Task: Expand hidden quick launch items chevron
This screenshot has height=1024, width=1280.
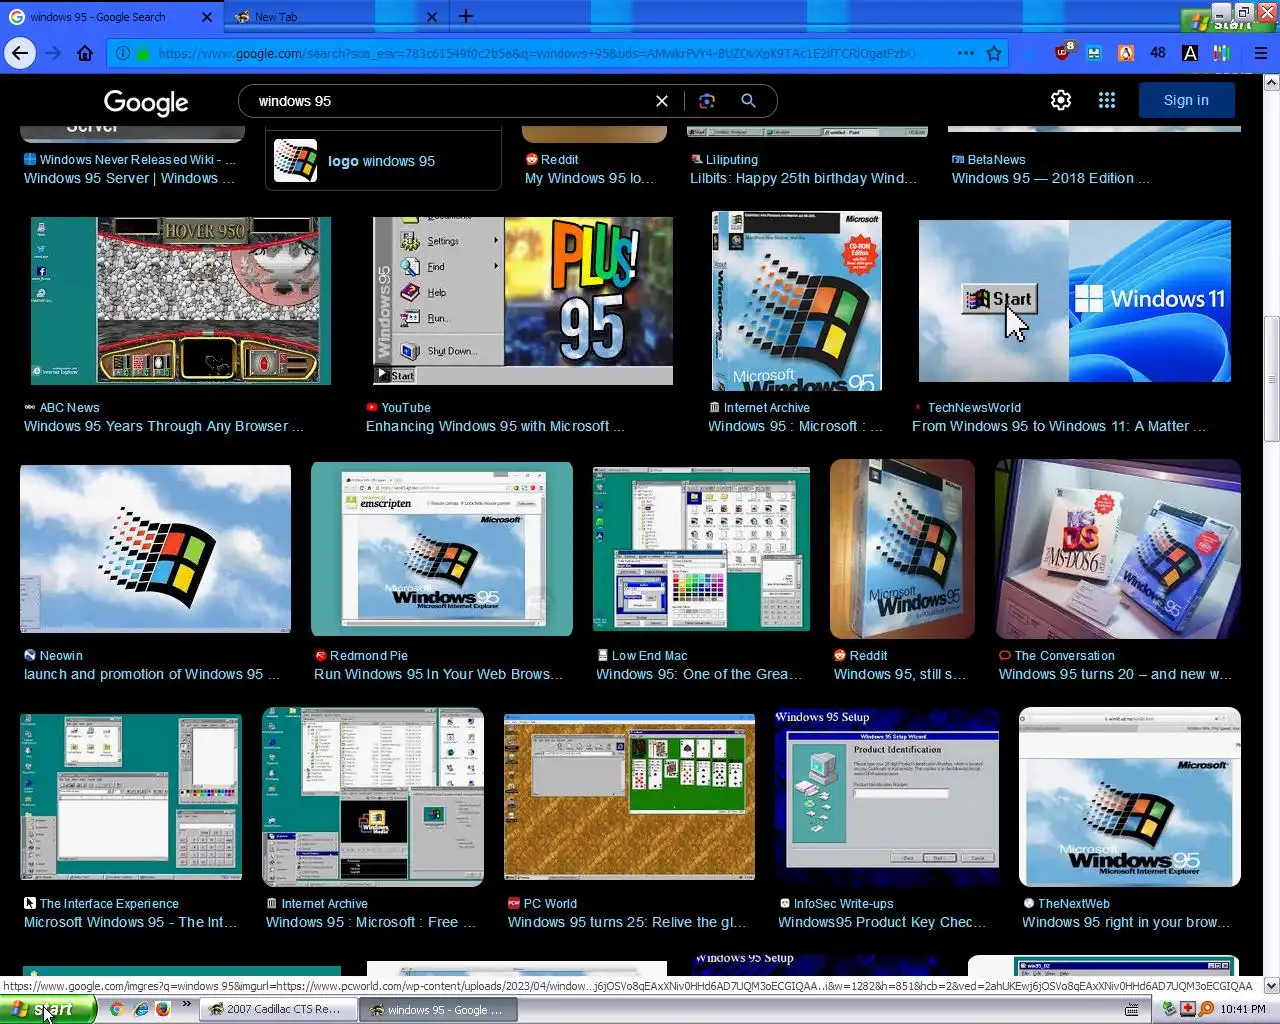Action: click(x=186, y=1004)
